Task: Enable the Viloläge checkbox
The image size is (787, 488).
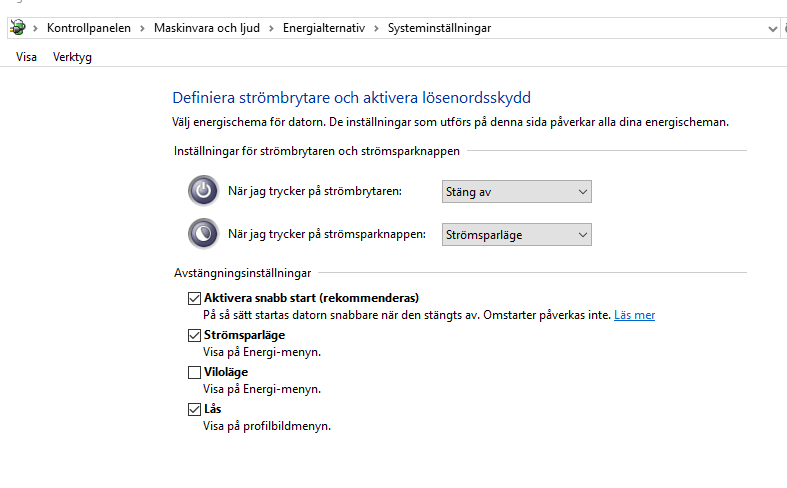Action: (194, 372)
